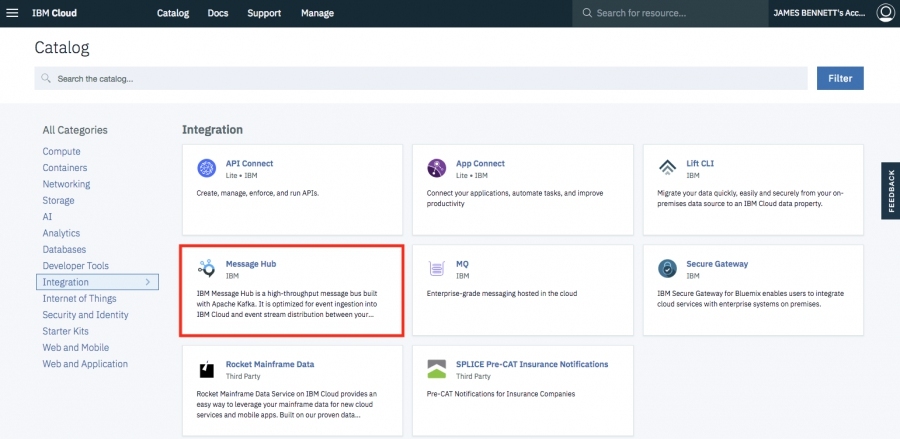Open the Docs menu item
The width and height of the screenshot is (900, 439).
(218, 13)
